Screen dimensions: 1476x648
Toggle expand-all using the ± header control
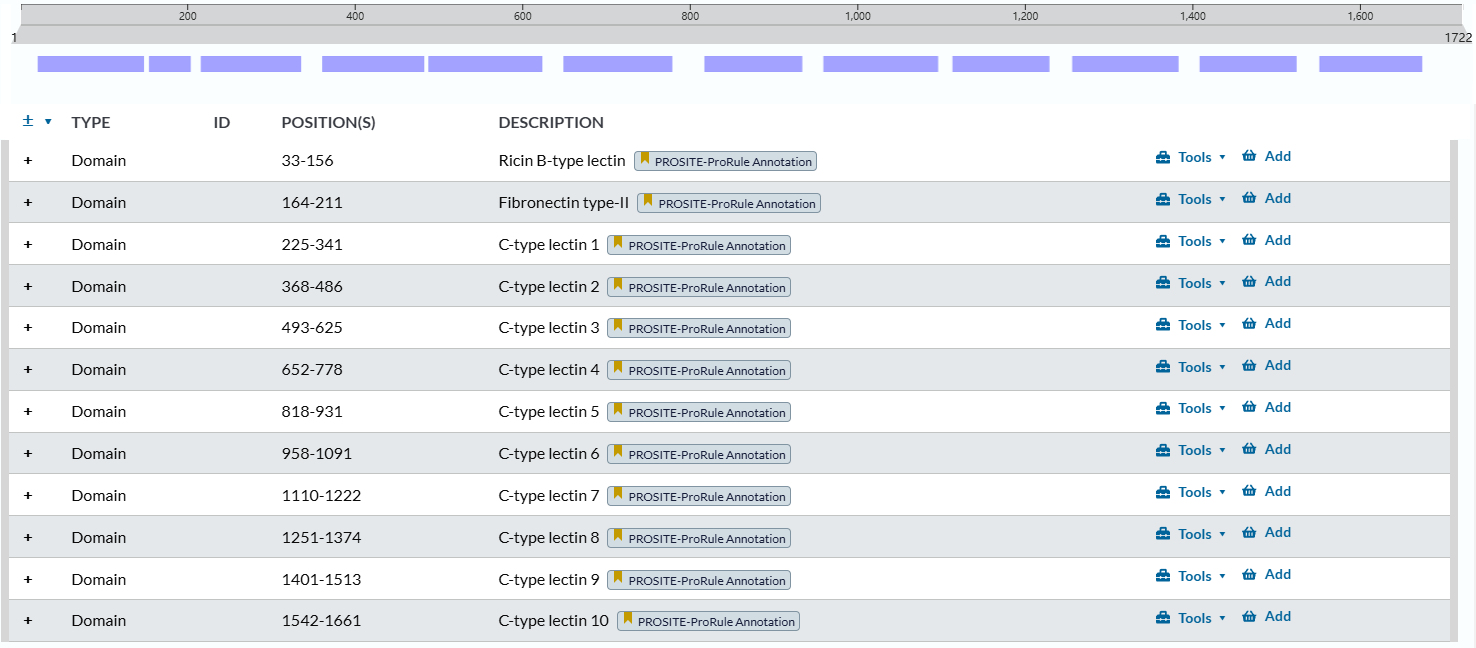28,121
